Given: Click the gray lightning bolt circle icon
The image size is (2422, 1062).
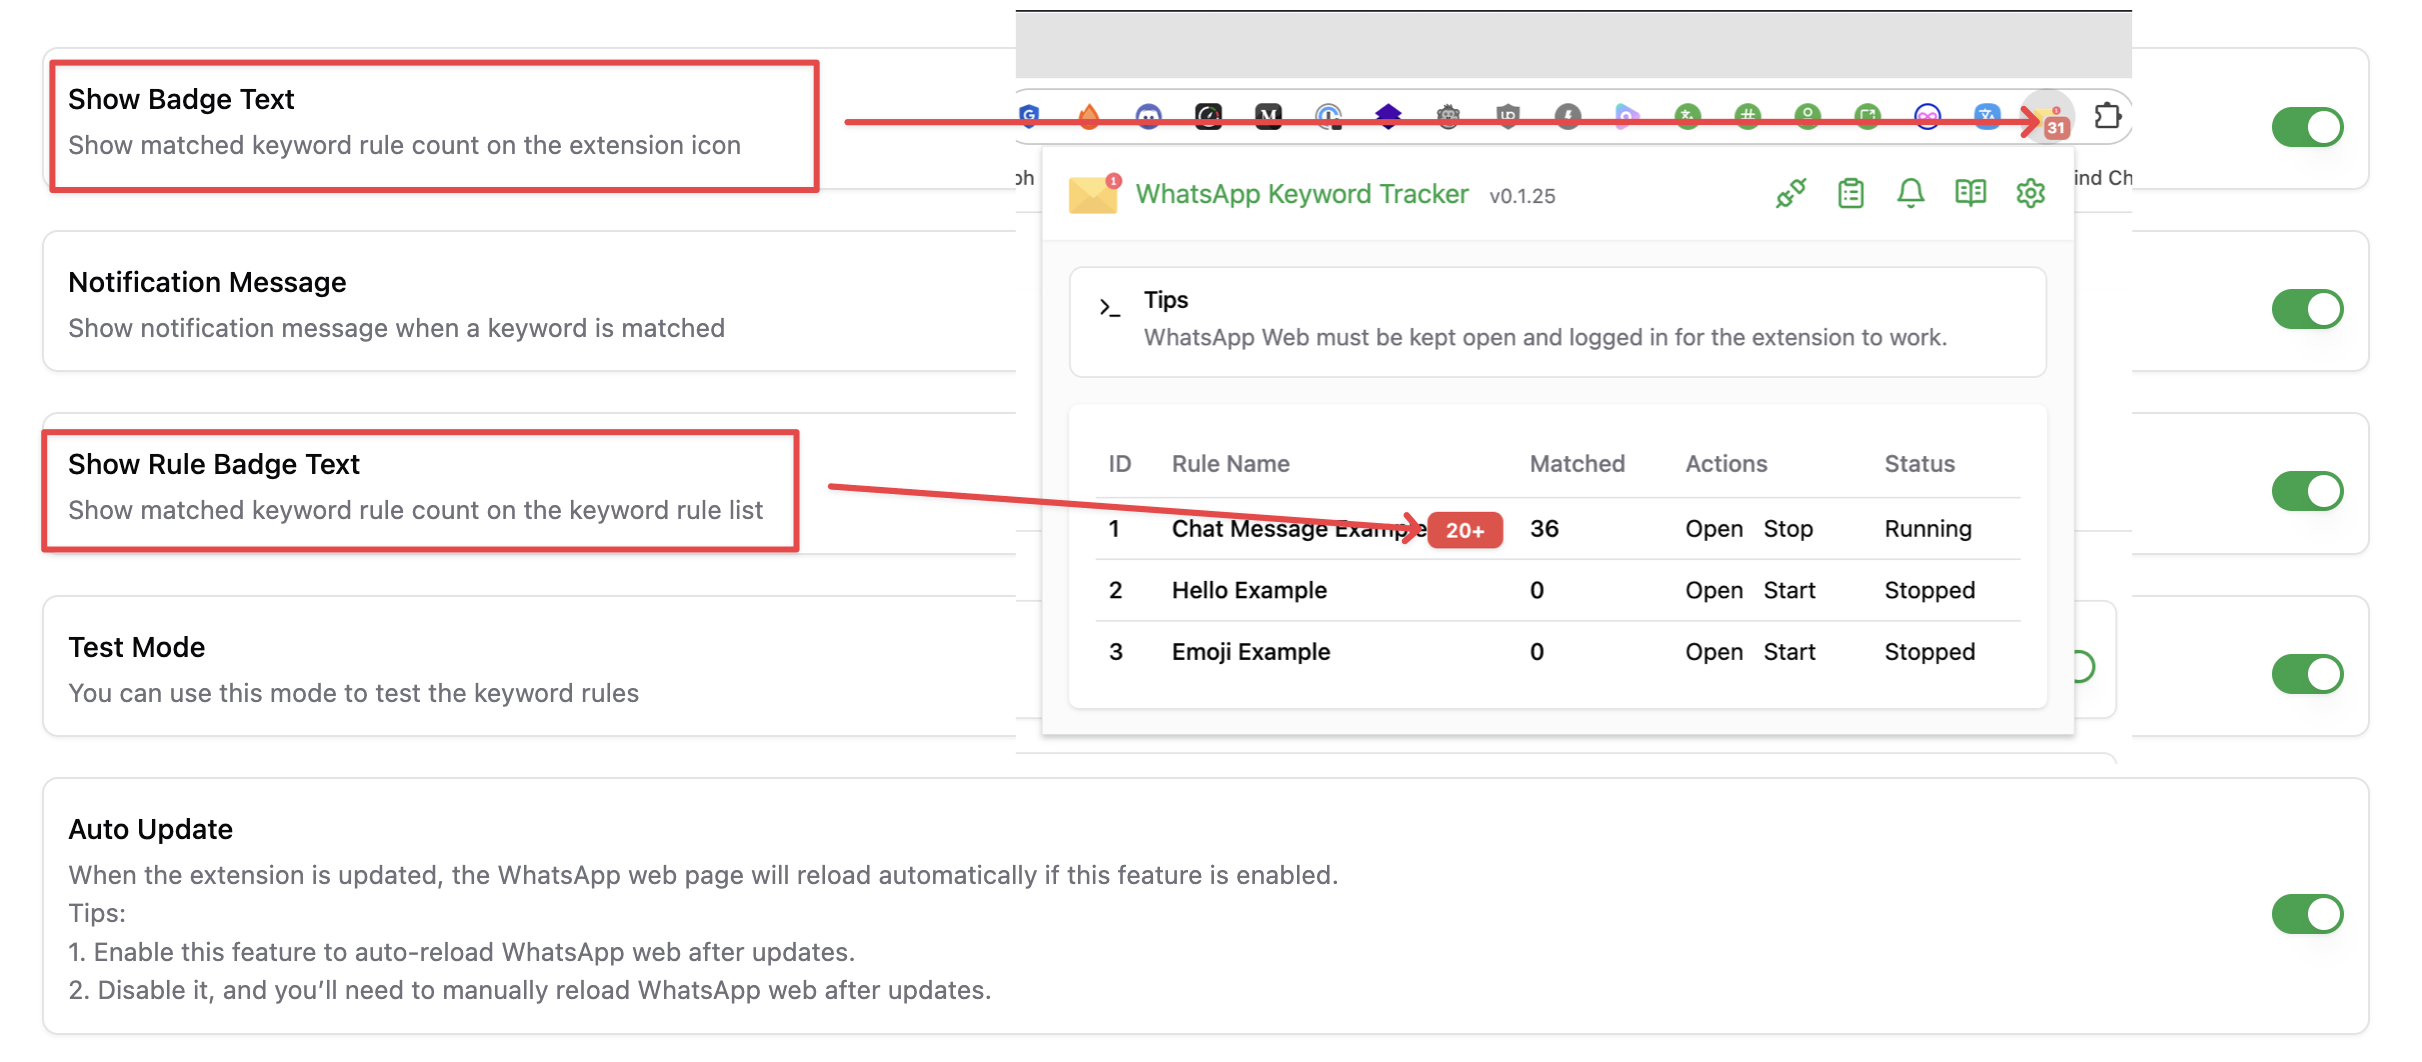Looking at the screenshot, I should 1568,117.
